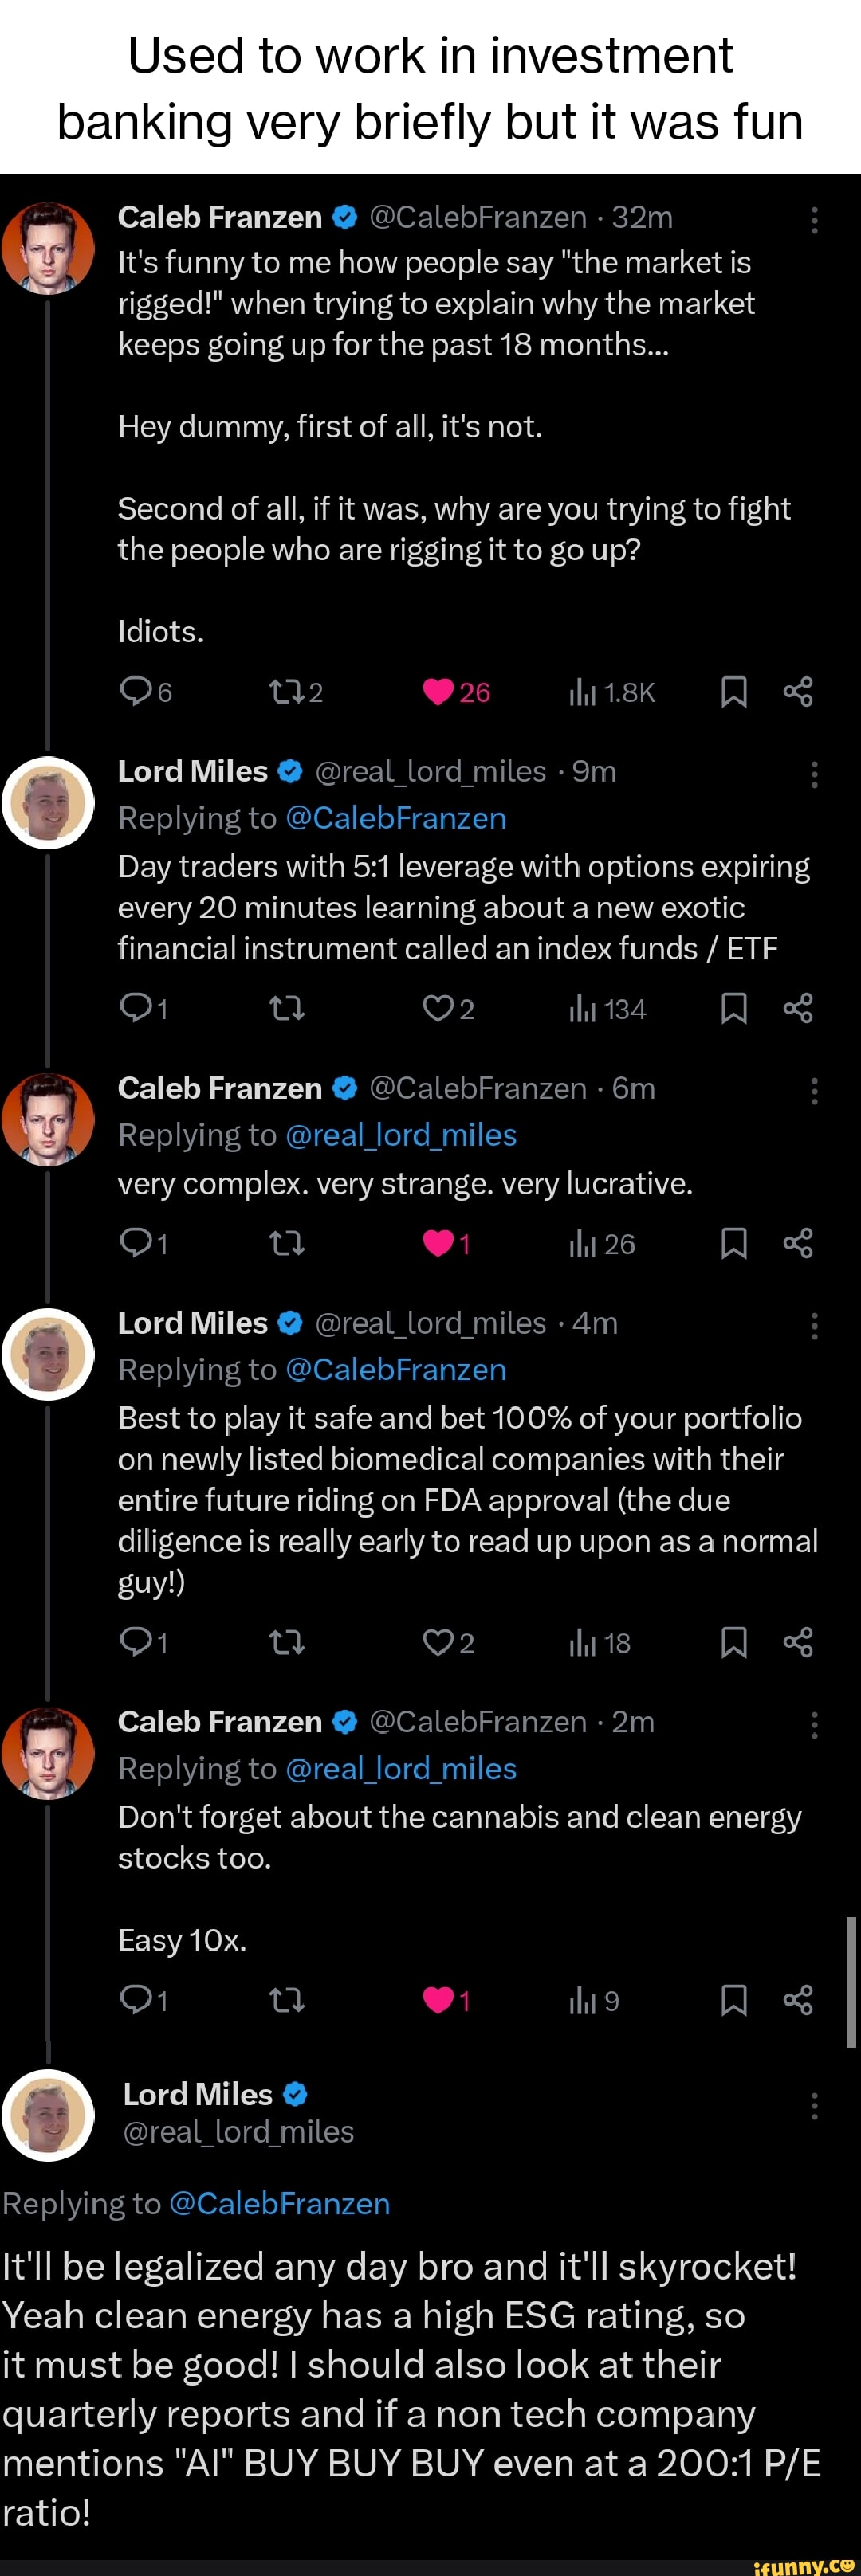The height and width of the screenshot is (2576, 861).
Task: Like Caleb Franzen's 32m market-is-rigged tweet
Action: click(439, 692)
